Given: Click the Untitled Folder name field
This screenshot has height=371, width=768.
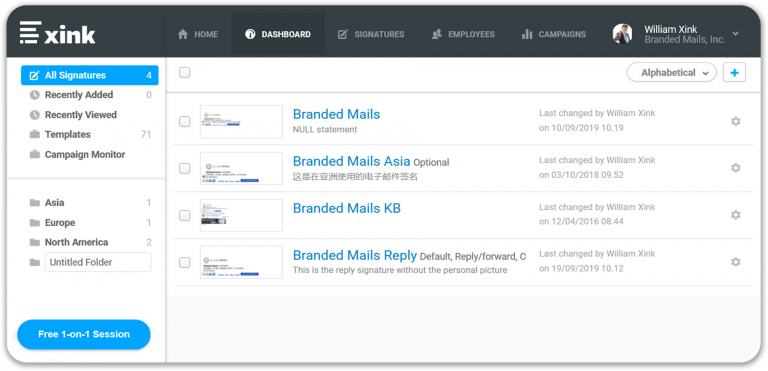Looking at the screenshot, I should pyautogui.click(x=98, y=262).
